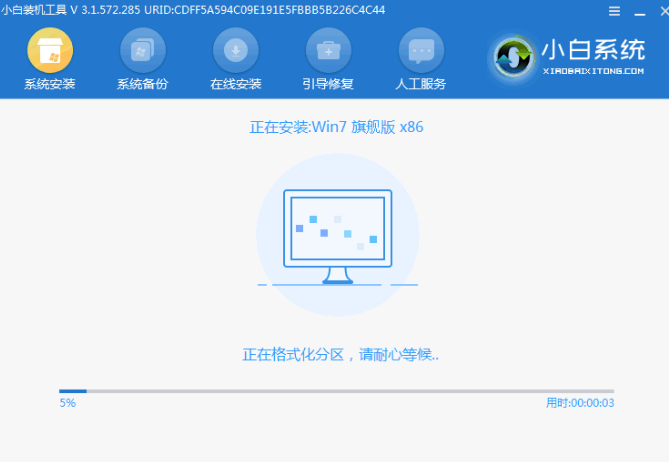The height and width of the screenshot is (462, 669).
Task: Click the installation progress bar
Action: (x=336, y=391)
